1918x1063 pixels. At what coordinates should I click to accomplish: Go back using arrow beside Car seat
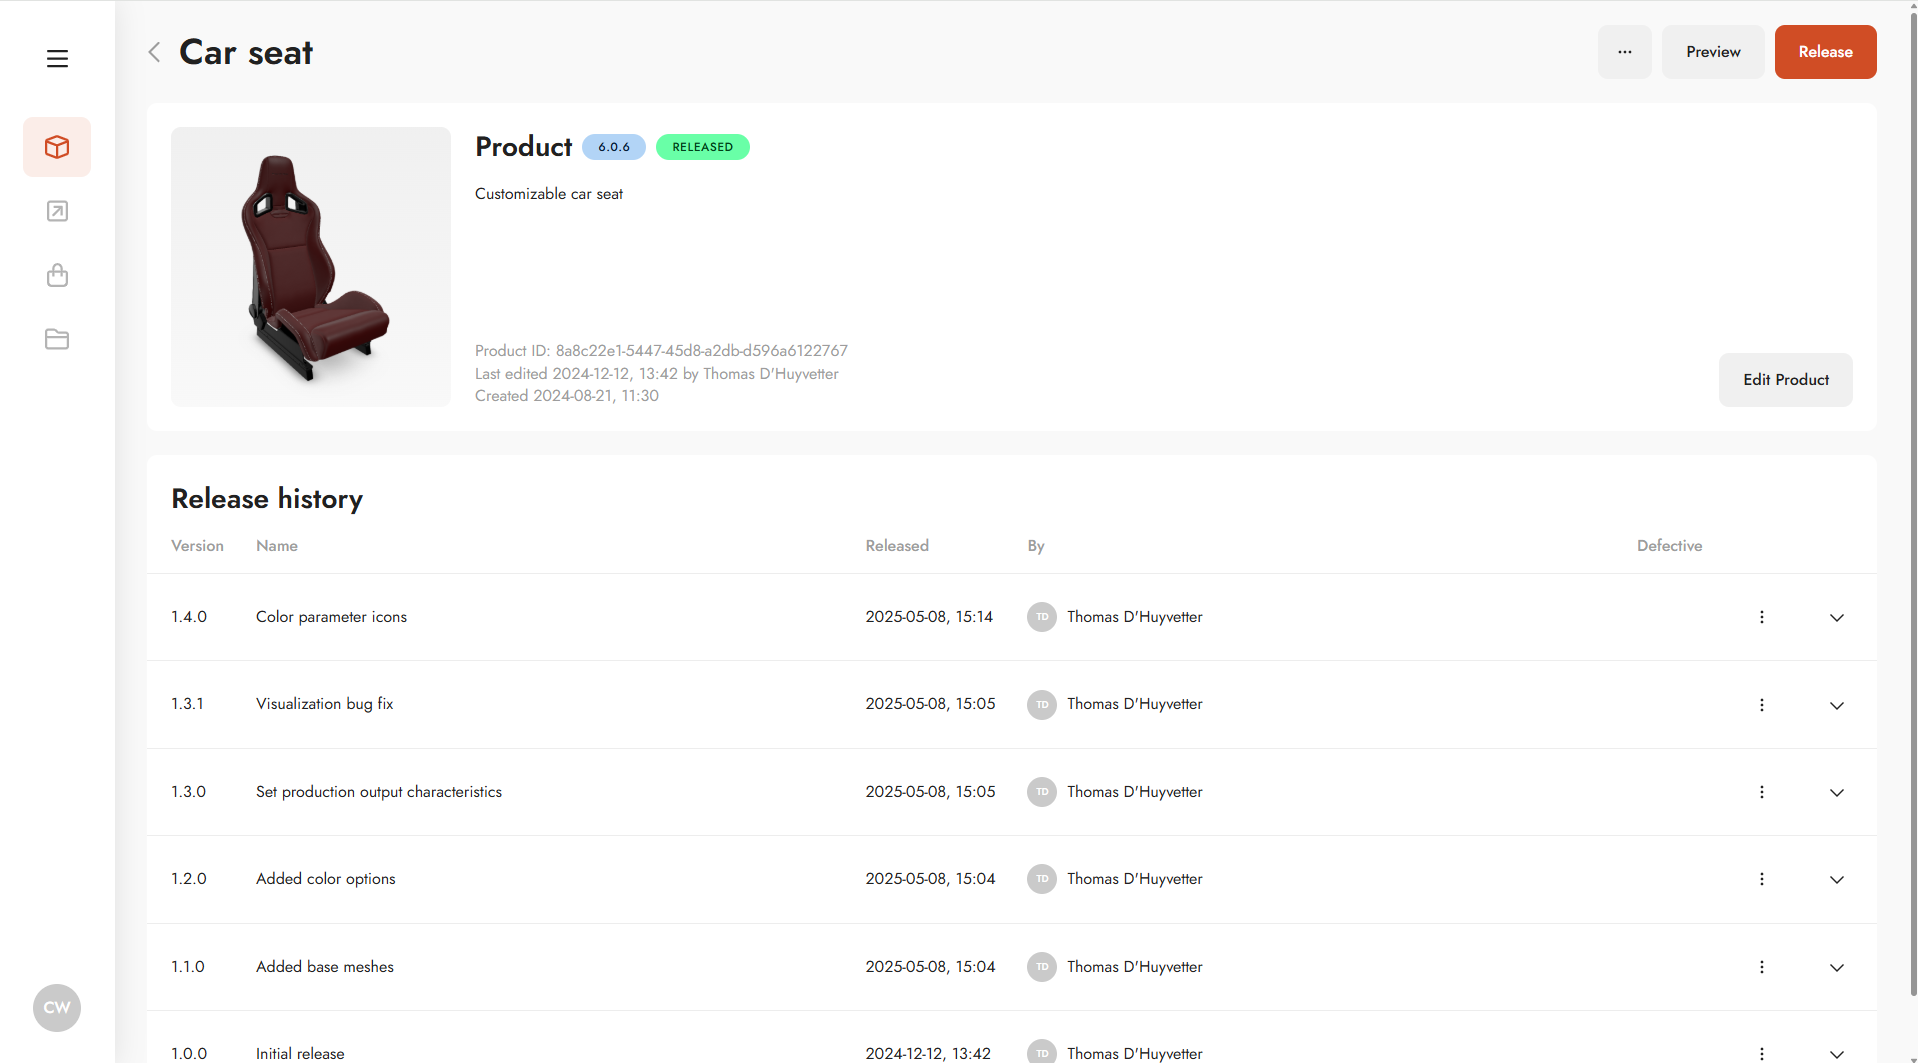coord(154,52)
